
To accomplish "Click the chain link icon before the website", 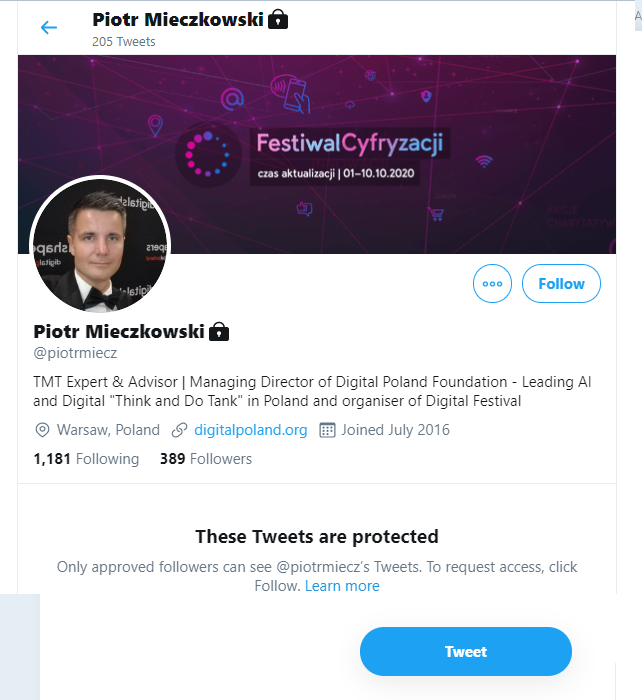I will point(180,430).
